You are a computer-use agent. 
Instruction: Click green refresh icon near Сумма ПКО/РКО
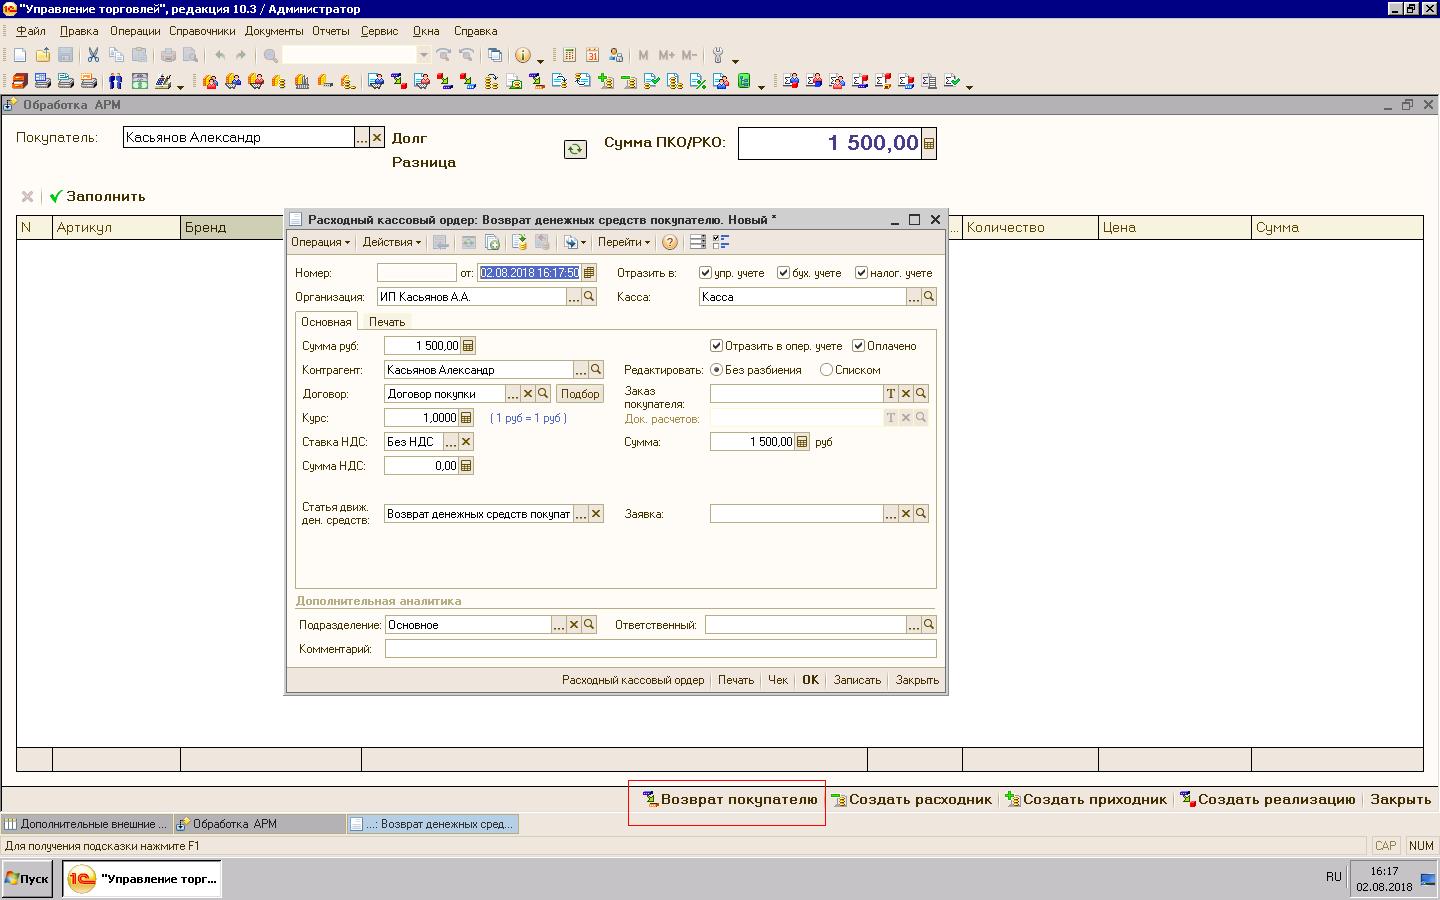pyautogui.click(x=575, y=149)
